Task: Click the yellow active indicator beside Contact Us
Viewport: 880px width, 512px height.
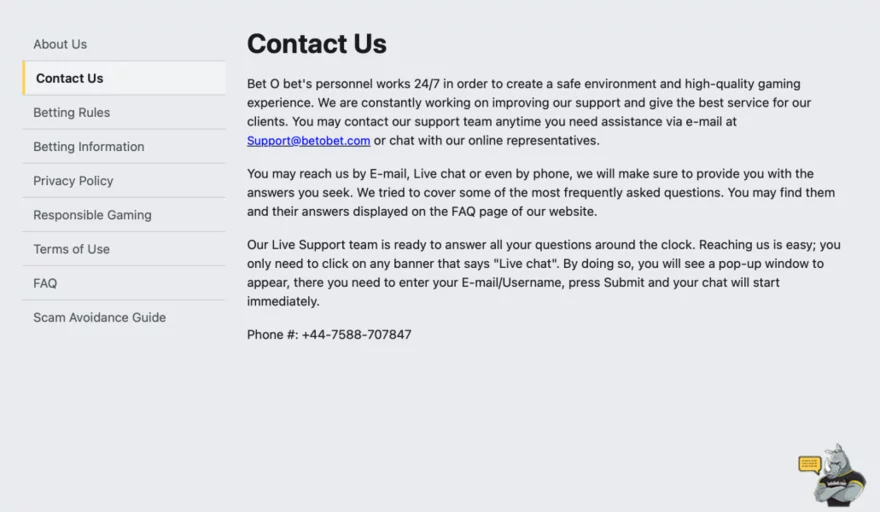Action: click(24, 78)
